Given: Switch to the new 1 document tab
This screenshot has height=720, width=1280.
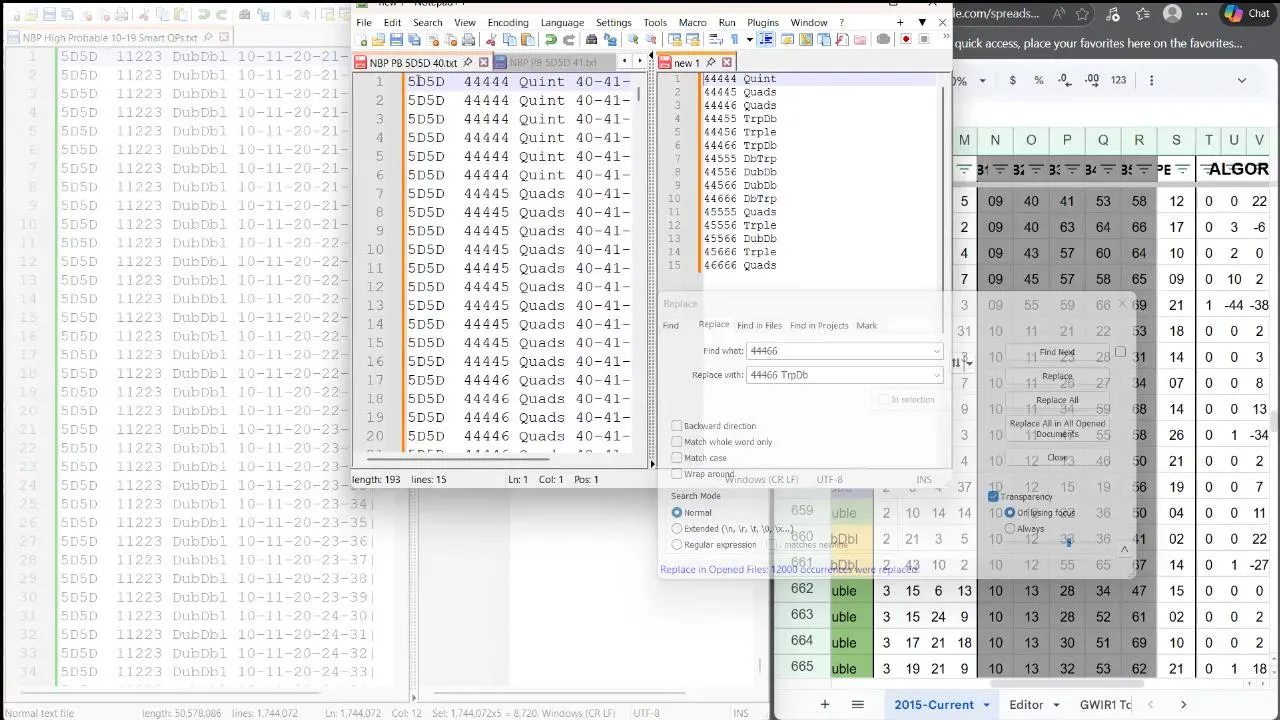Looking at the screenshot, I should pos(696,63).
